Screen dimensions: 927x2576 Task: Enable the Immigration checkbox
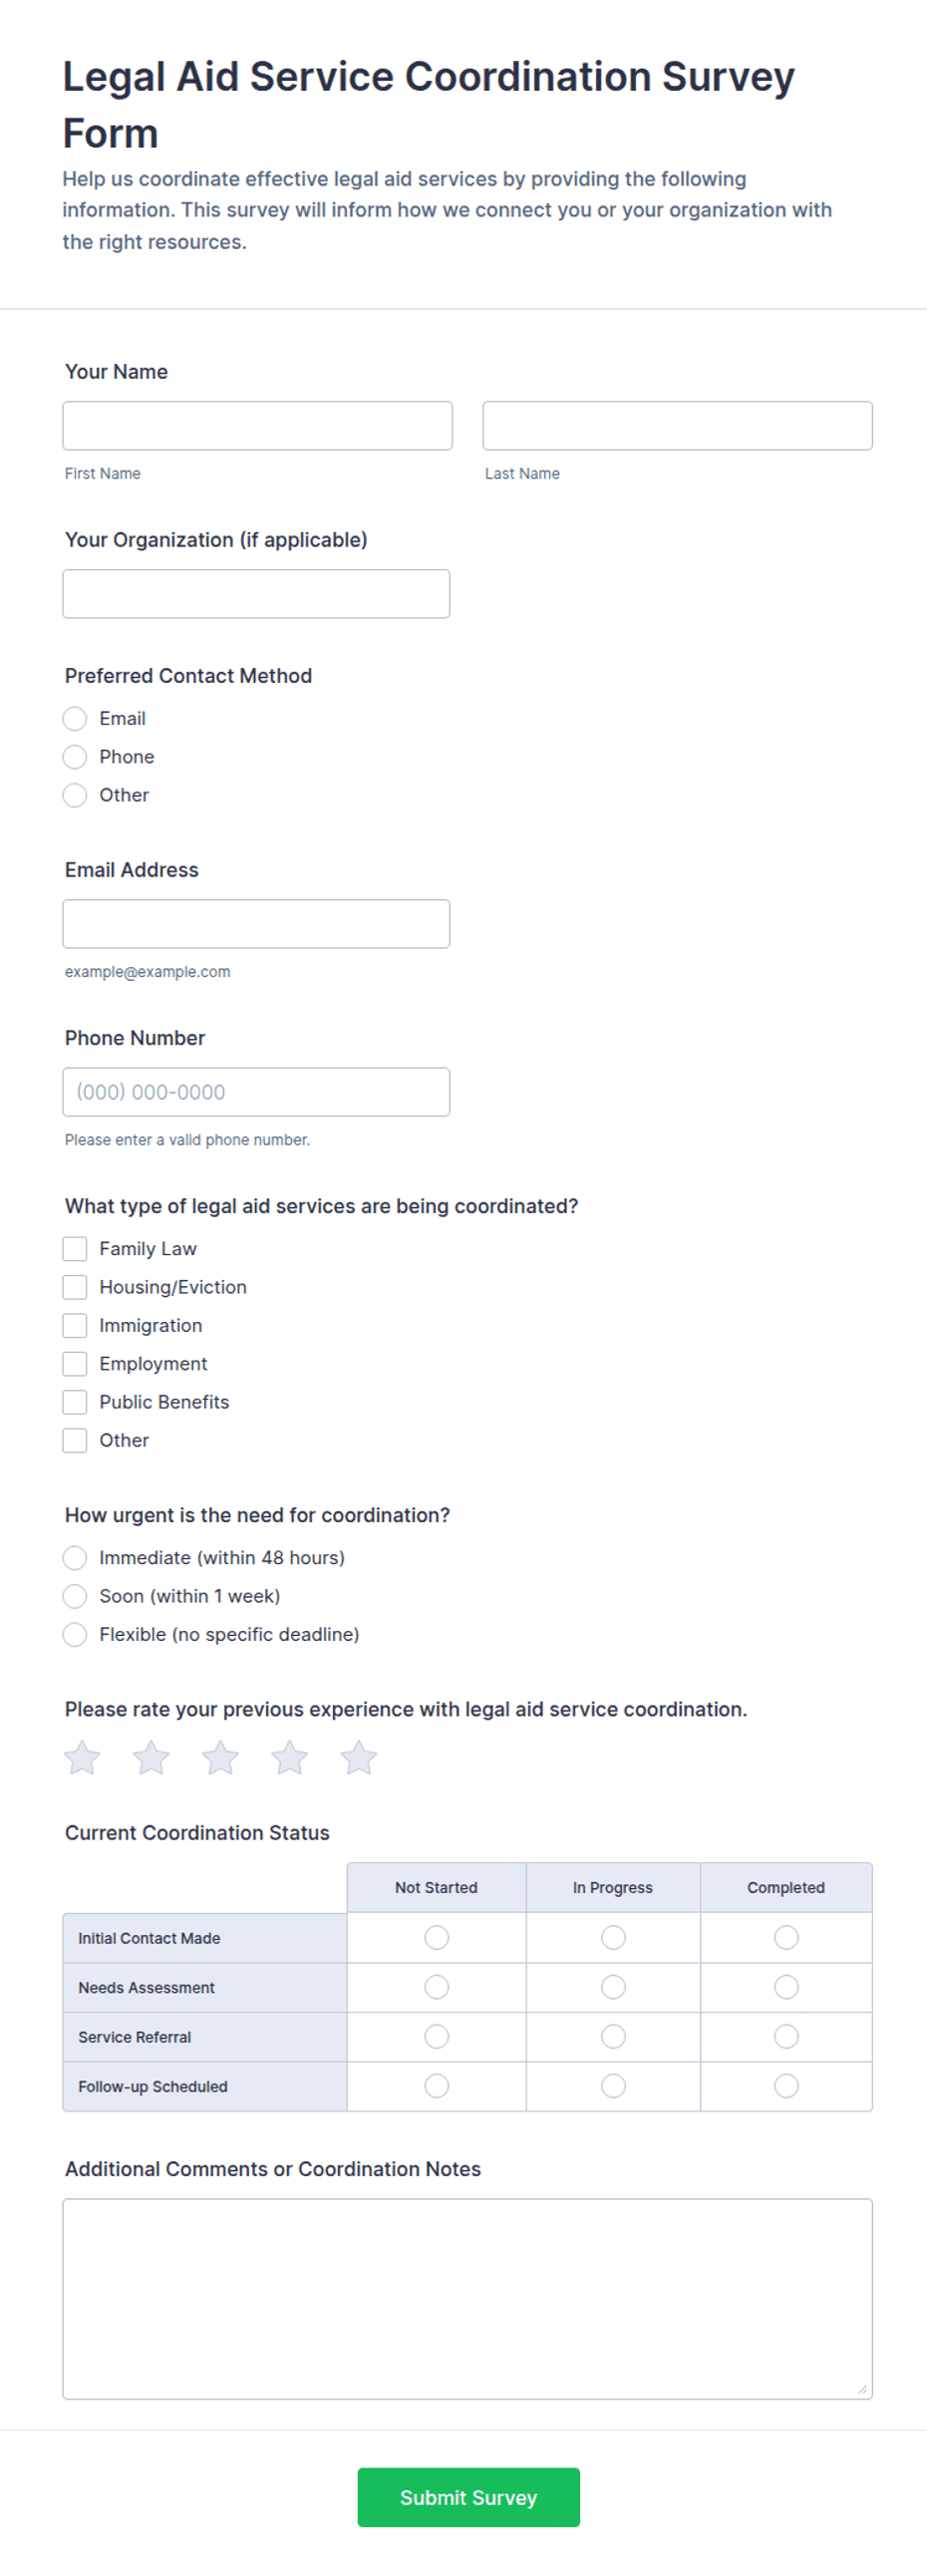click(75, 1326)
